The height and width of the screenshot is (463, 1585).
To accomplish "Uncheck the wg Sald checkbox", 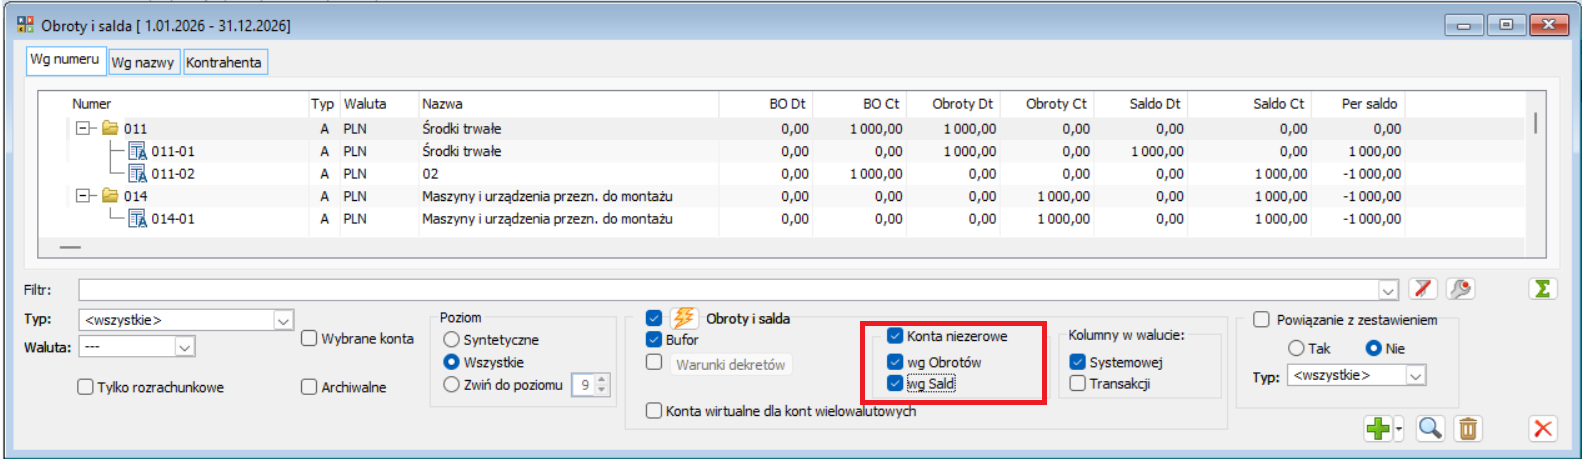I will coord(895,383).
